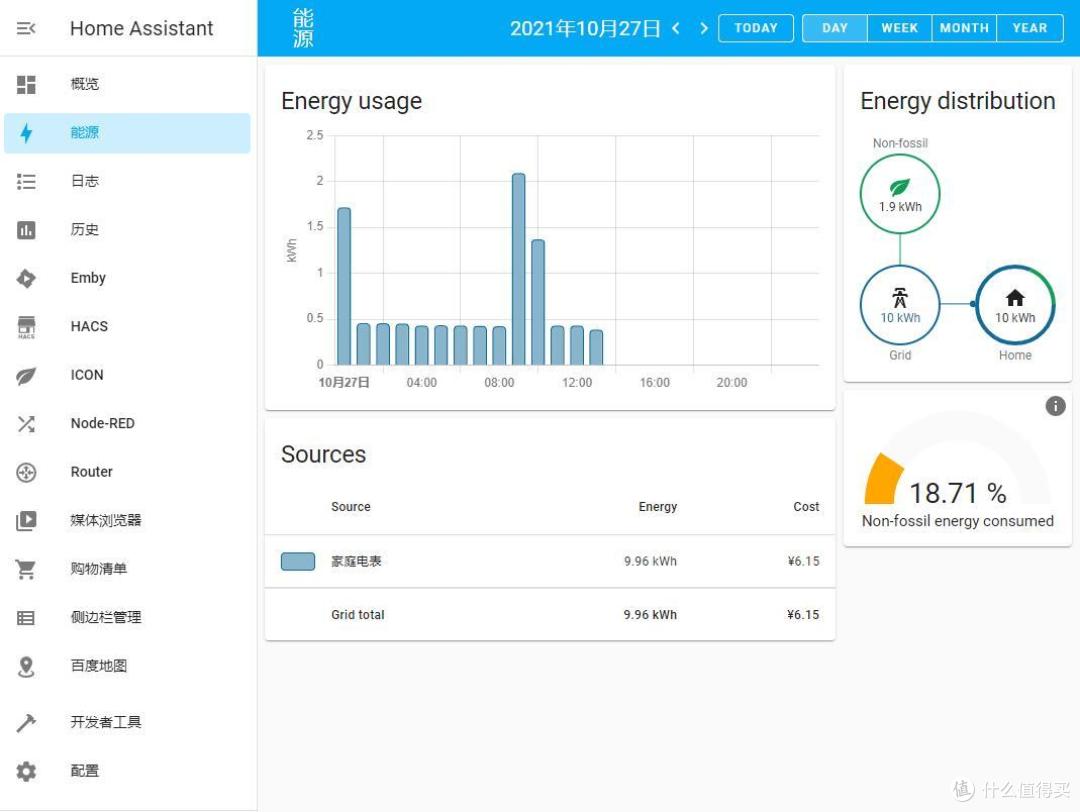This screenshot has width=1080, height=812.
Task: Collapse the sidebar with the menu icon
Action: tap(25, 28)
